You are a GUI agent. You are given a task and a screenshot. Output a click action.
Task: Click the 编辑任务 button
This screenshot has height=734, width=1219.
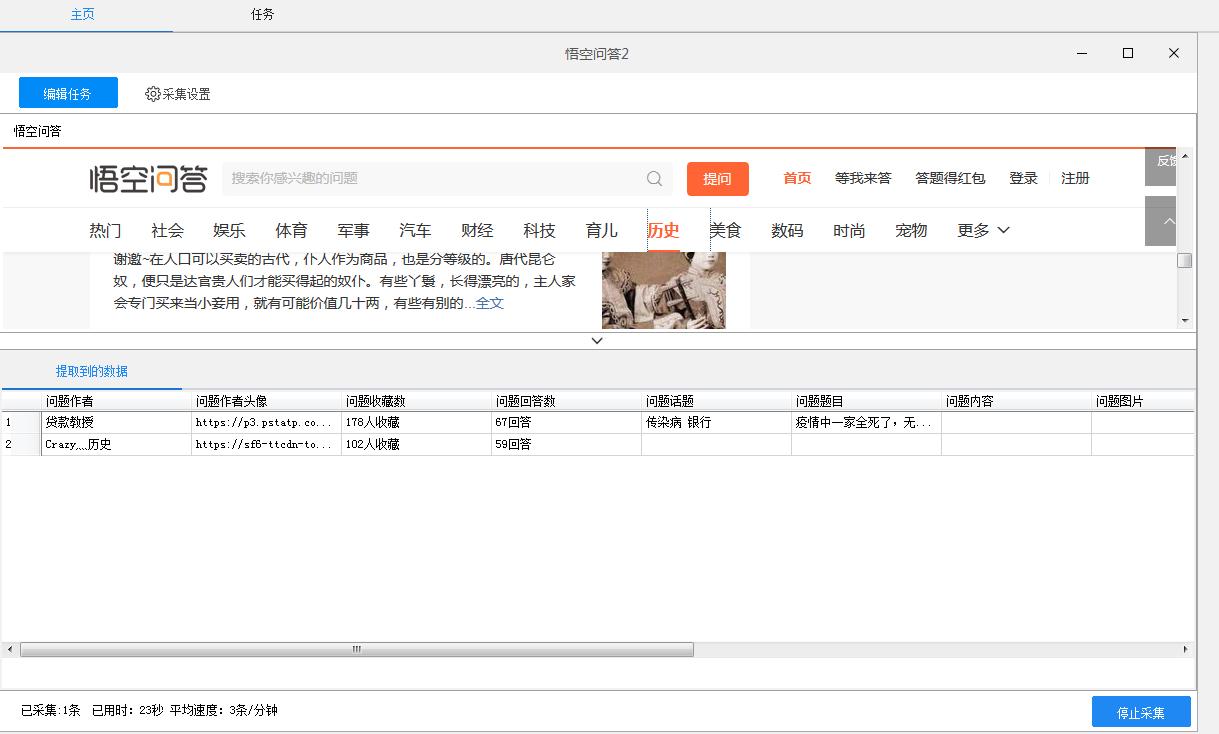tap(68, 93)
